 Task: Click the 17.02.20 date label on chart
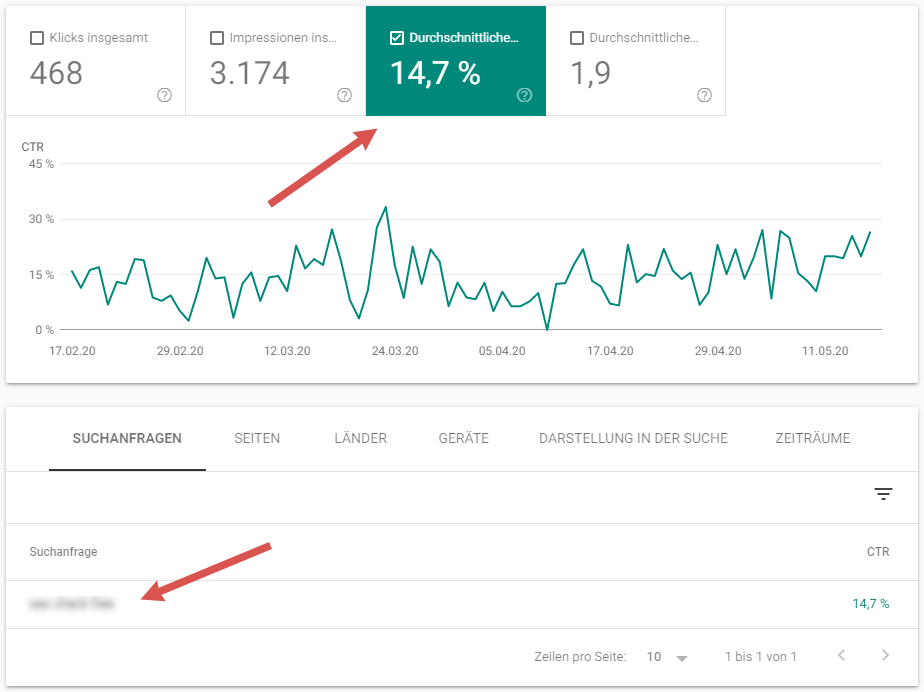click(x=72, y=351)
